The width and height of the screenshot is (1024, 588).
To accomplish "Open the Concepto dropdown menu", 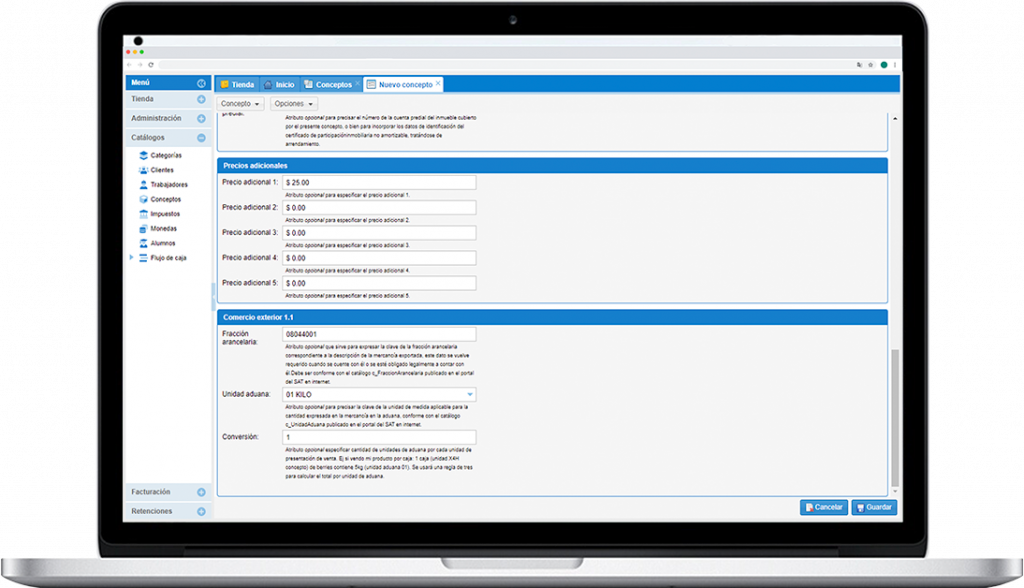I will (x=241, y=104).
